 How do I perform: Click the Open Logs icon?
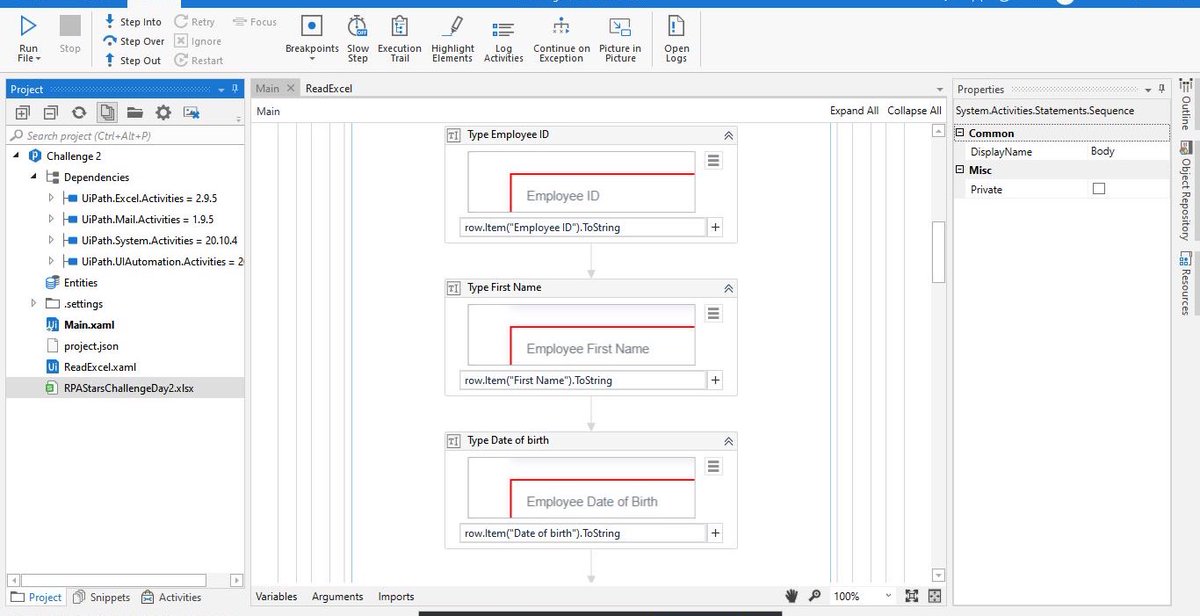coord(677,26)
